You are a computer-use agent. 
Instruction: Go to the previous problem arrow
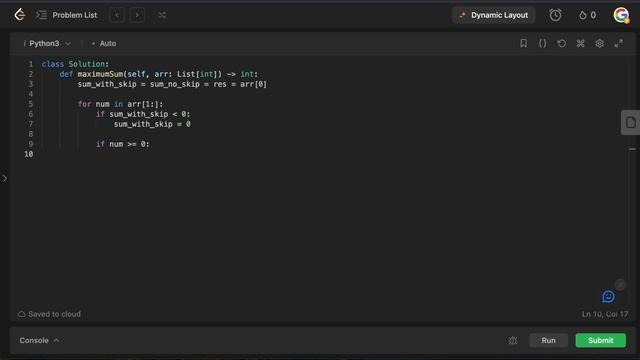(117, 15)
